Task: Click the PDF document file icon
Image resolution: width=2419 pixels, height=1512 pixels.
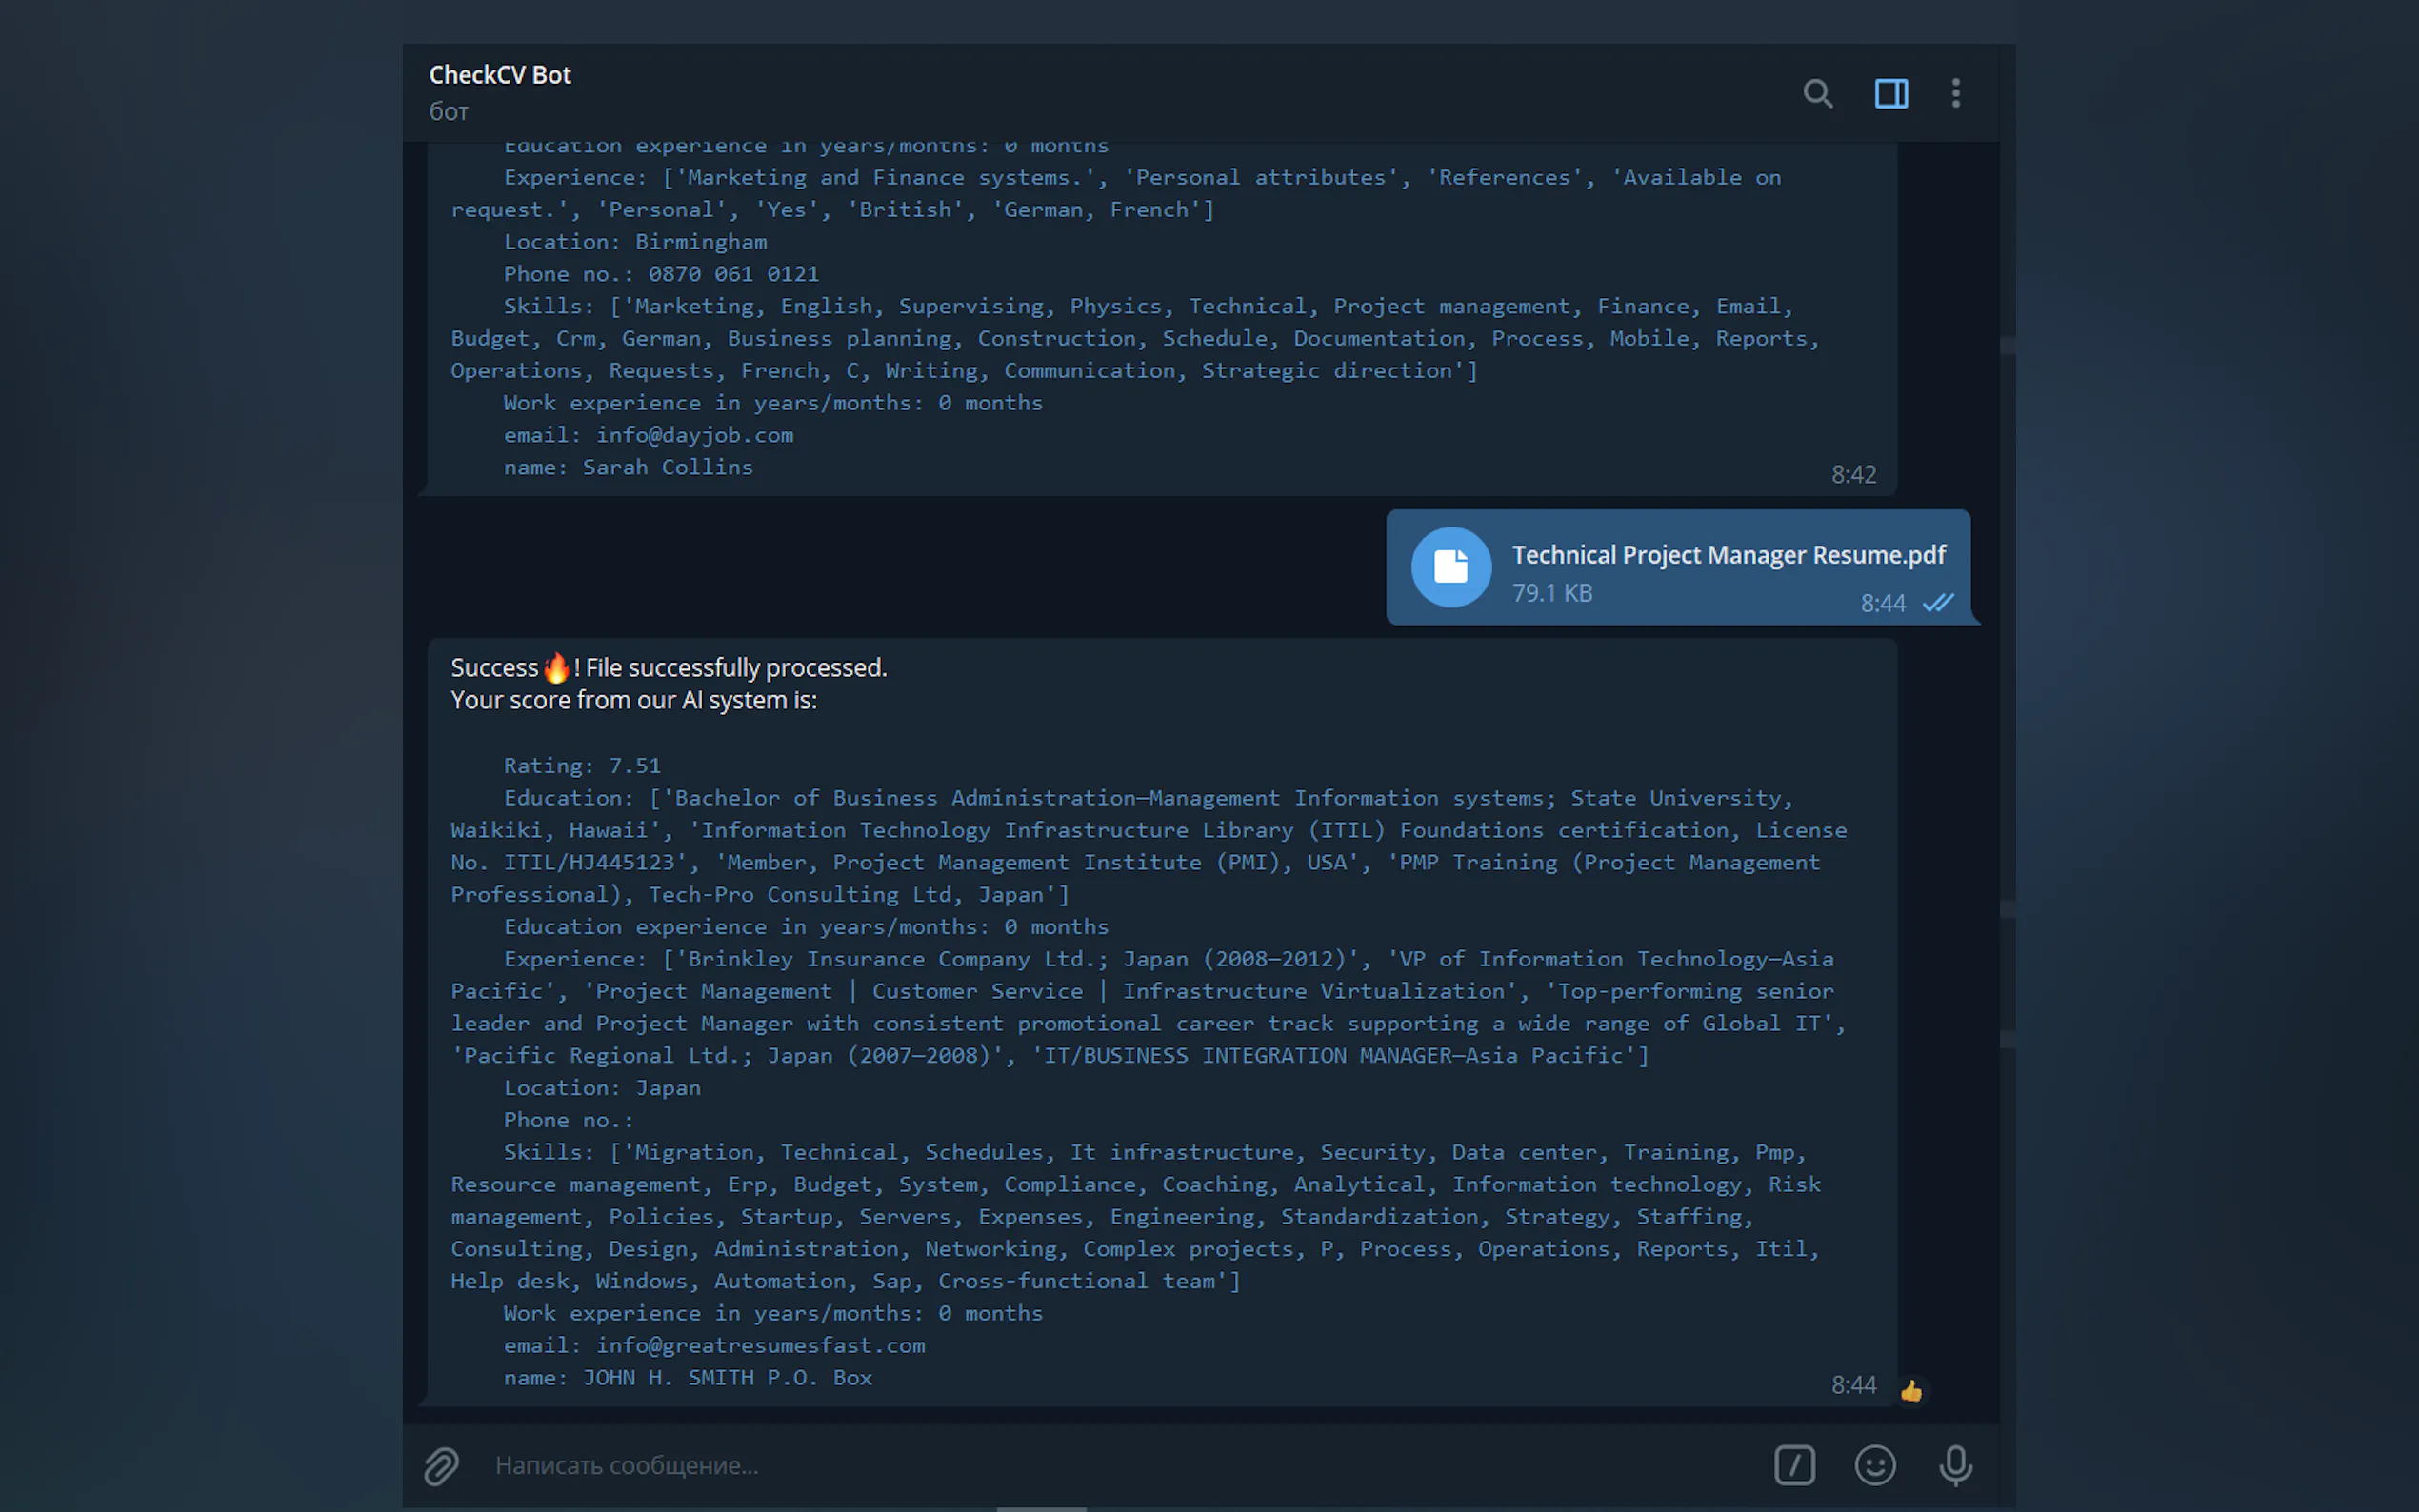Action: tap(1451, 567)
